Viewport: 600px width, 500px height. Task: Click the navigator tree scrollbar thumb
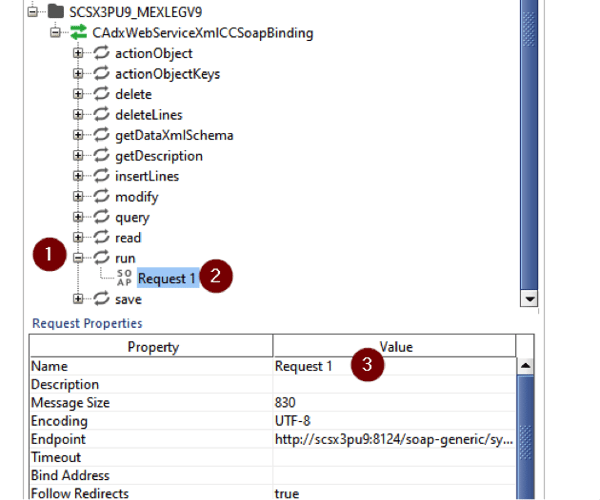coord(529,145)
